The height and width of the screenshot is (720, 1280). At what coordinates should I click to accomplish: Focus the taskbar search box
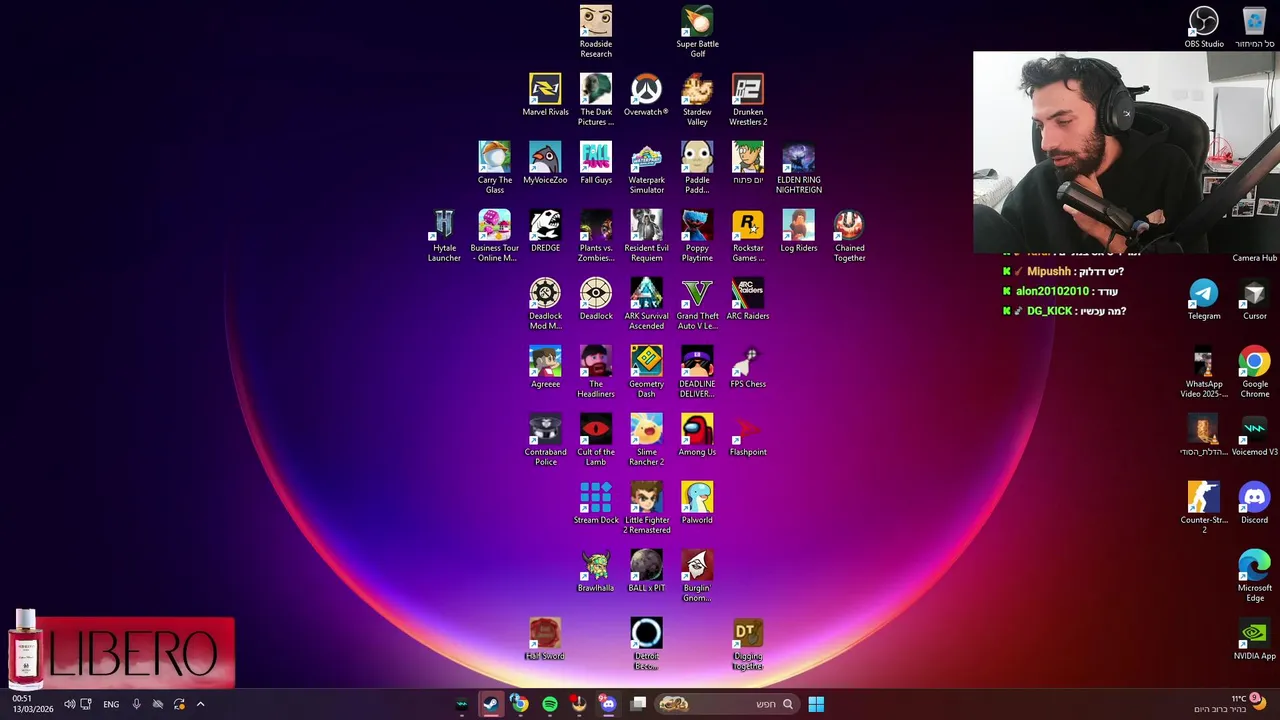(726, 704)
